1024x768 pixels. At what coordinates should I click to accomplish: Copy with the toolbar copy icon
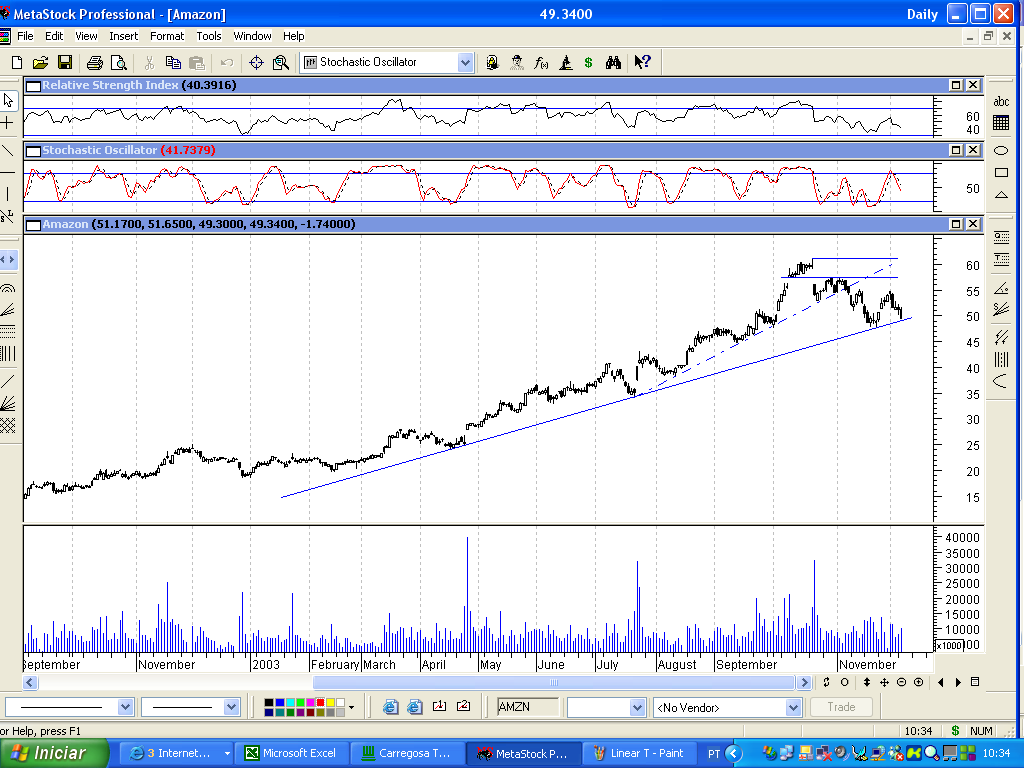tap(173, 63)
